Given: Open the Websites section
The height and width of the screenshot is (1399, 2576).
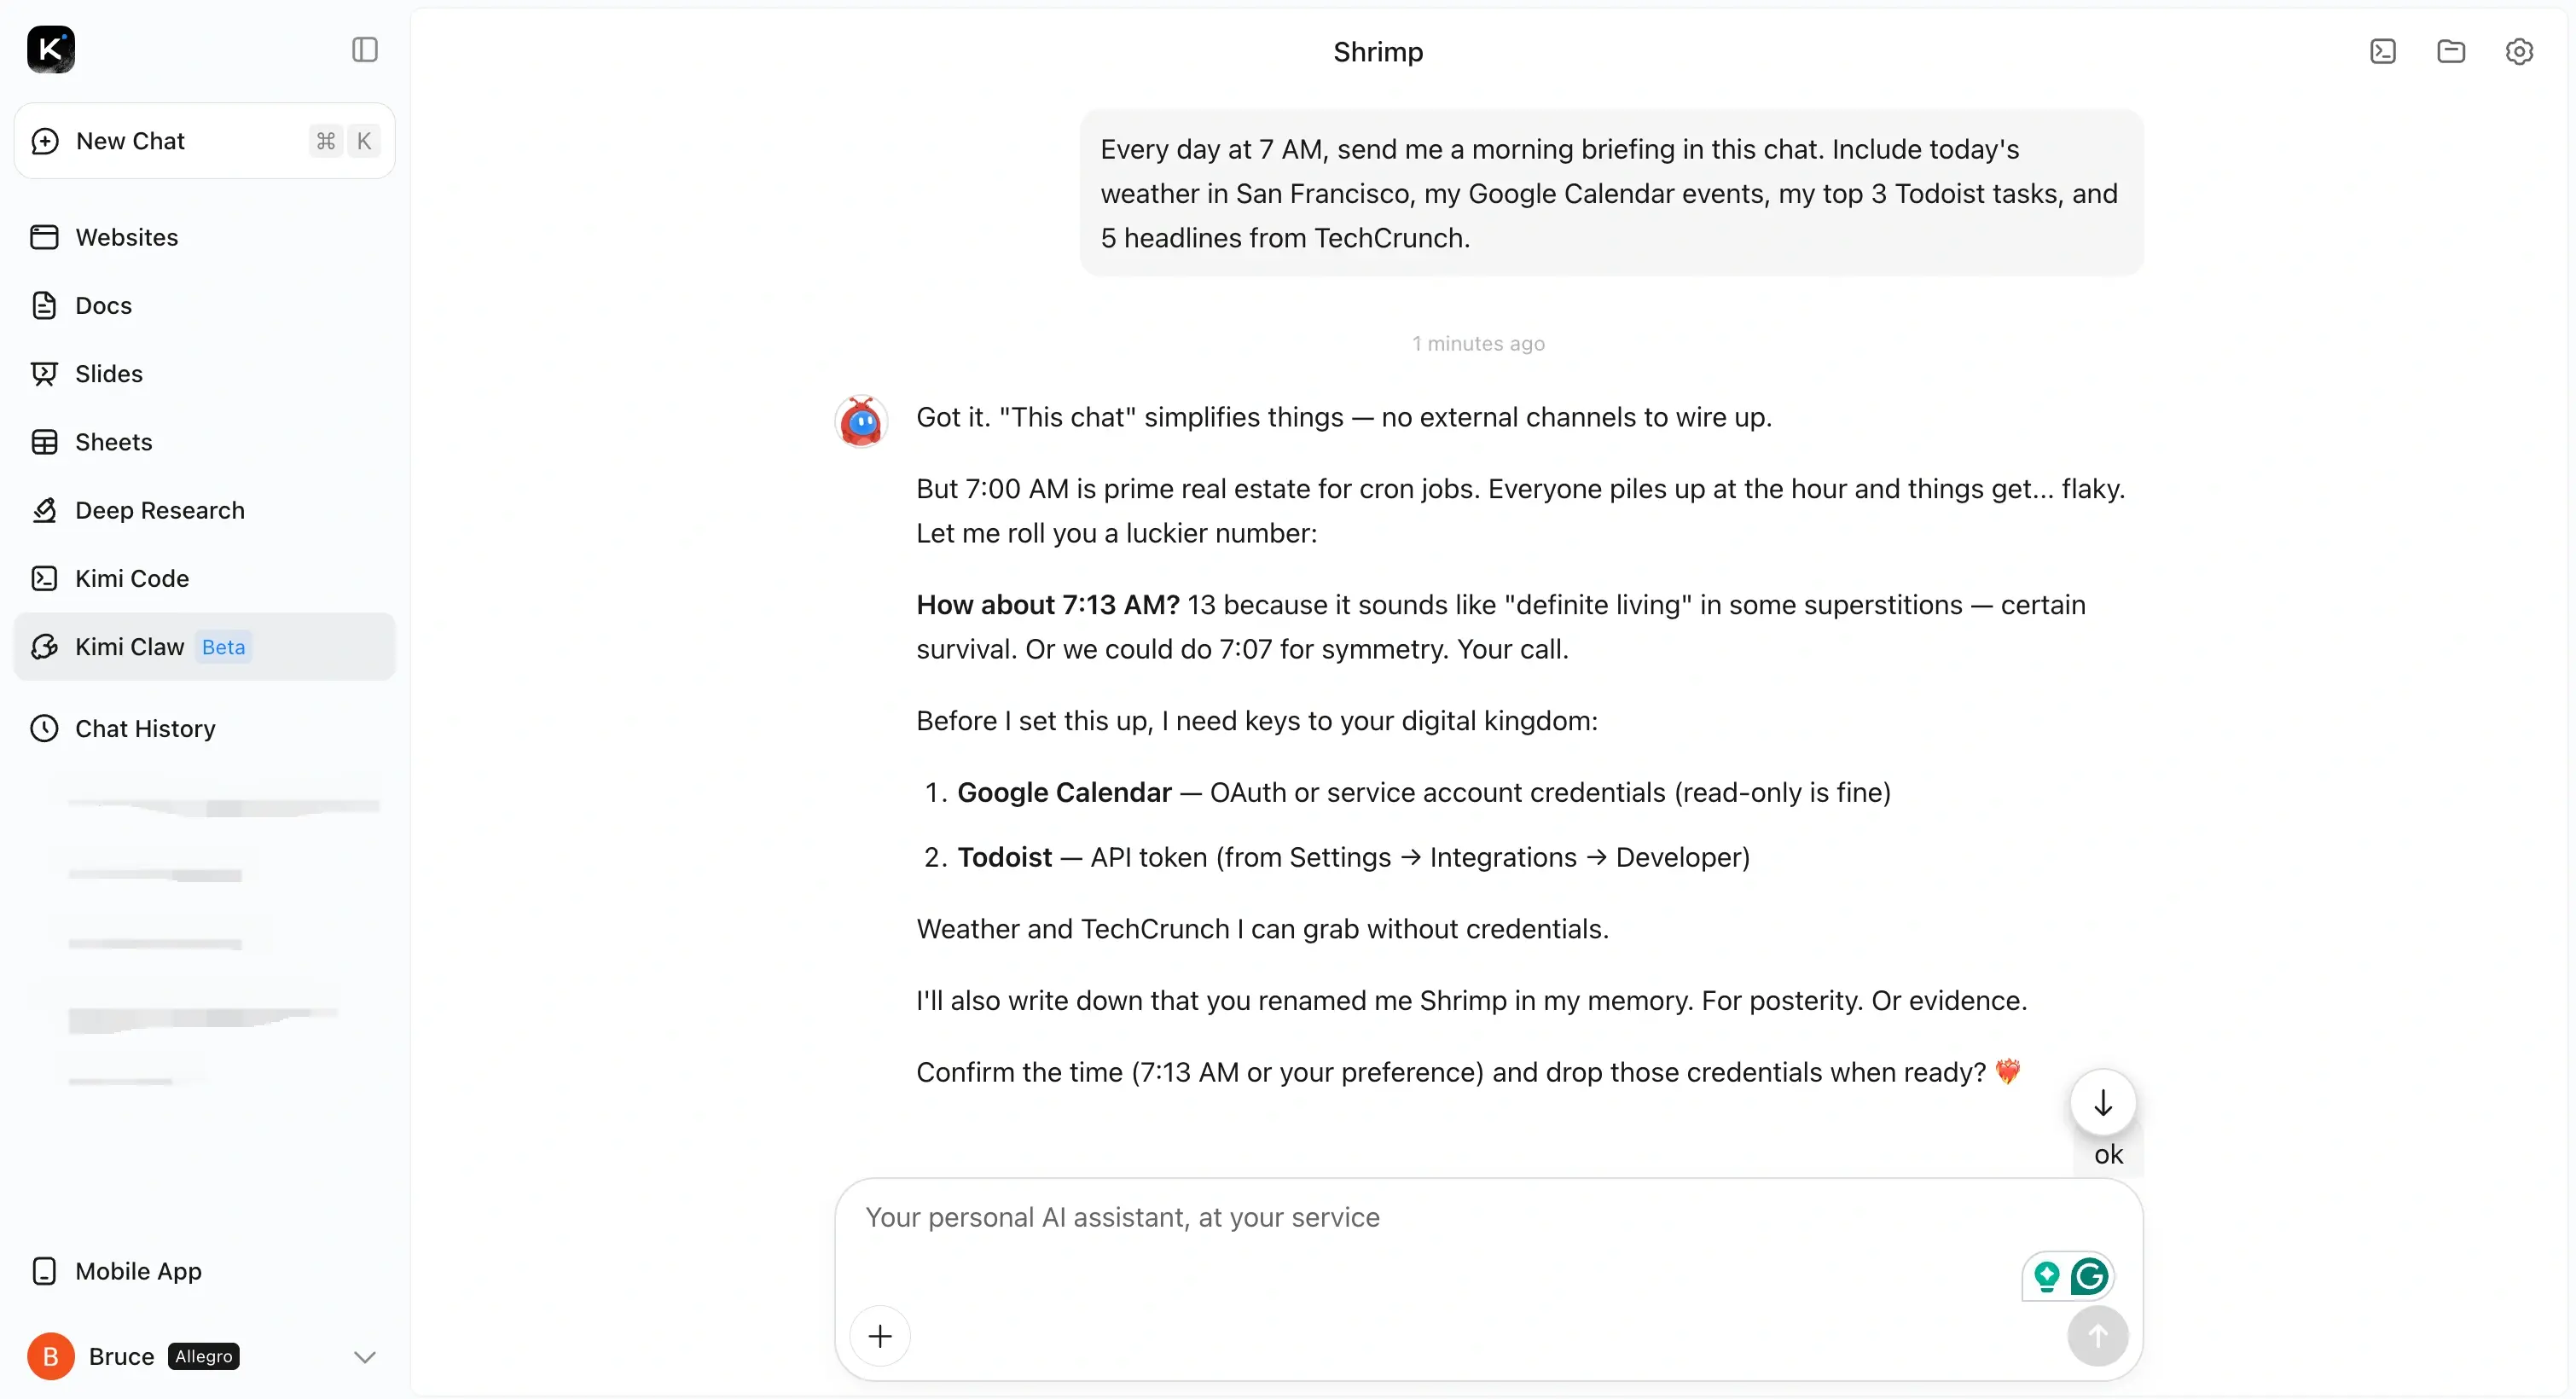Looking at the screenshot, I should click(x=126, y=237).
